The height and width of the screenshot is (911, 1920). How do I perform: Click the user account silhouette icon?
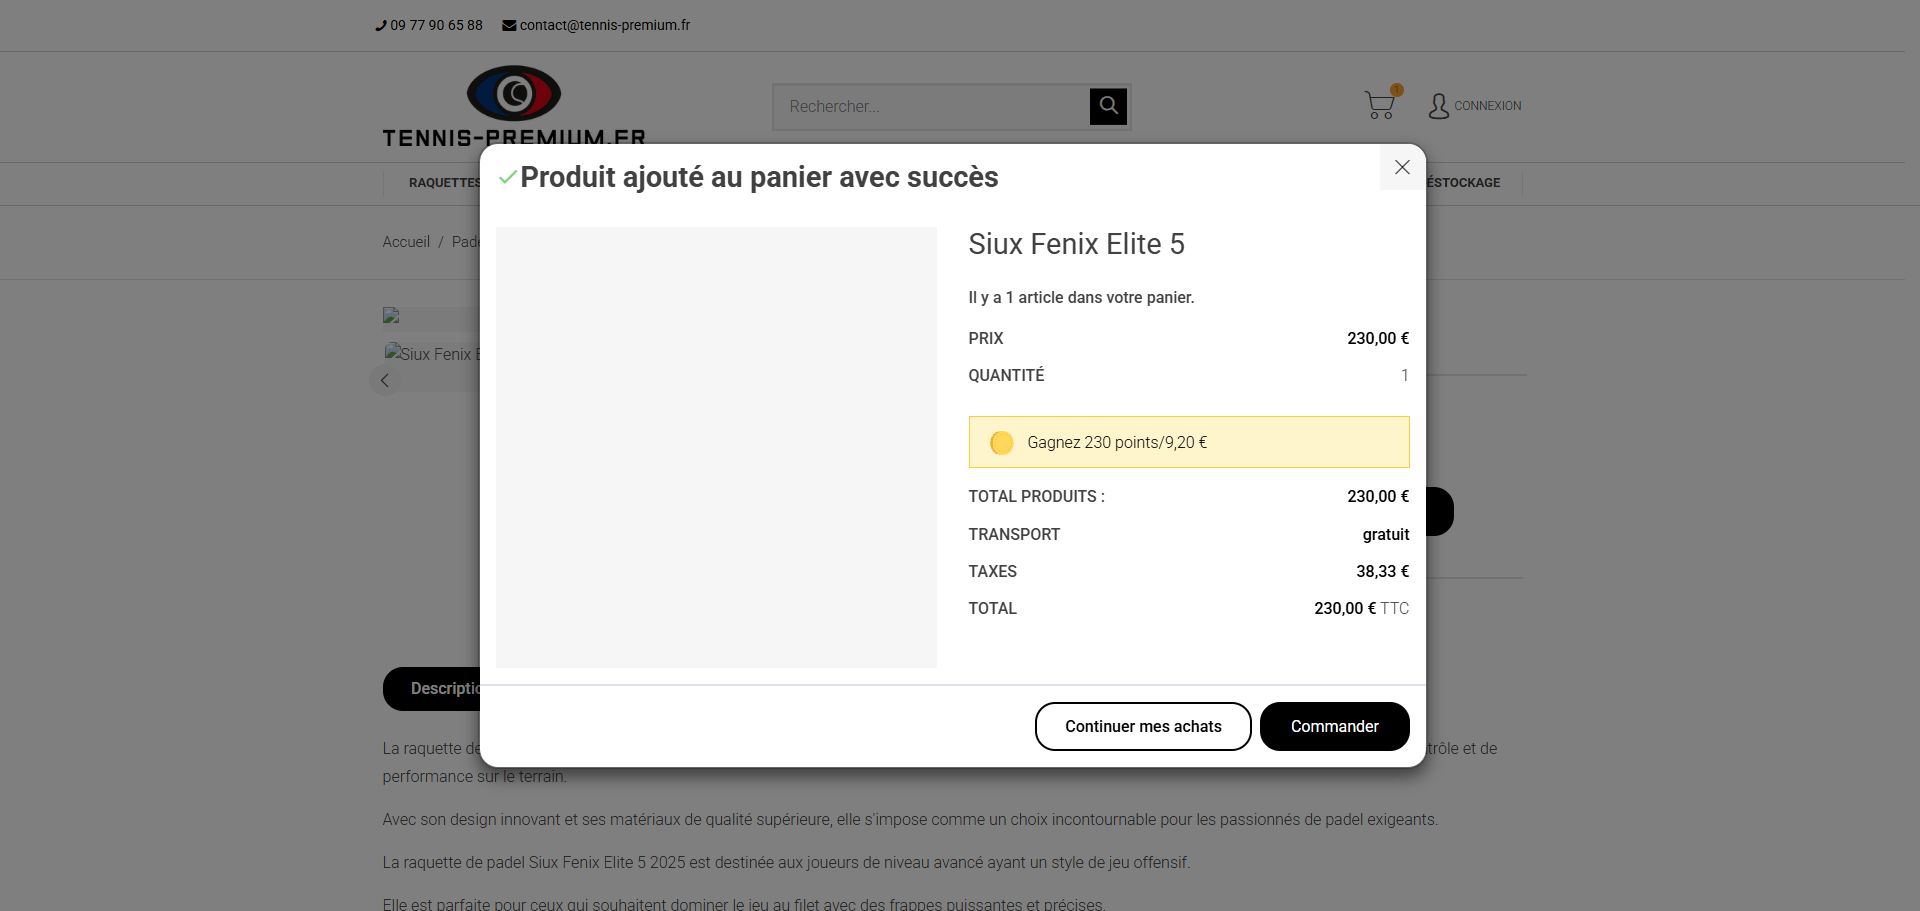(1438, 106)
